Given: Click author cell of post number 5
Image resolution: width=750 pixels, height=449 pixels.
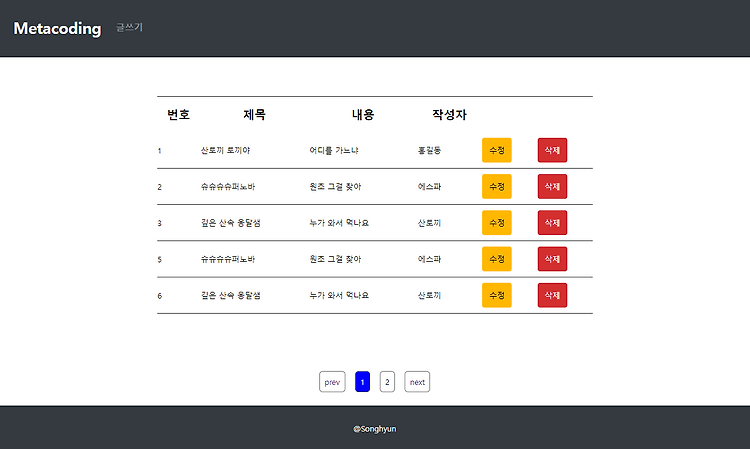Looking at the screenshot, I should point(430,259).
